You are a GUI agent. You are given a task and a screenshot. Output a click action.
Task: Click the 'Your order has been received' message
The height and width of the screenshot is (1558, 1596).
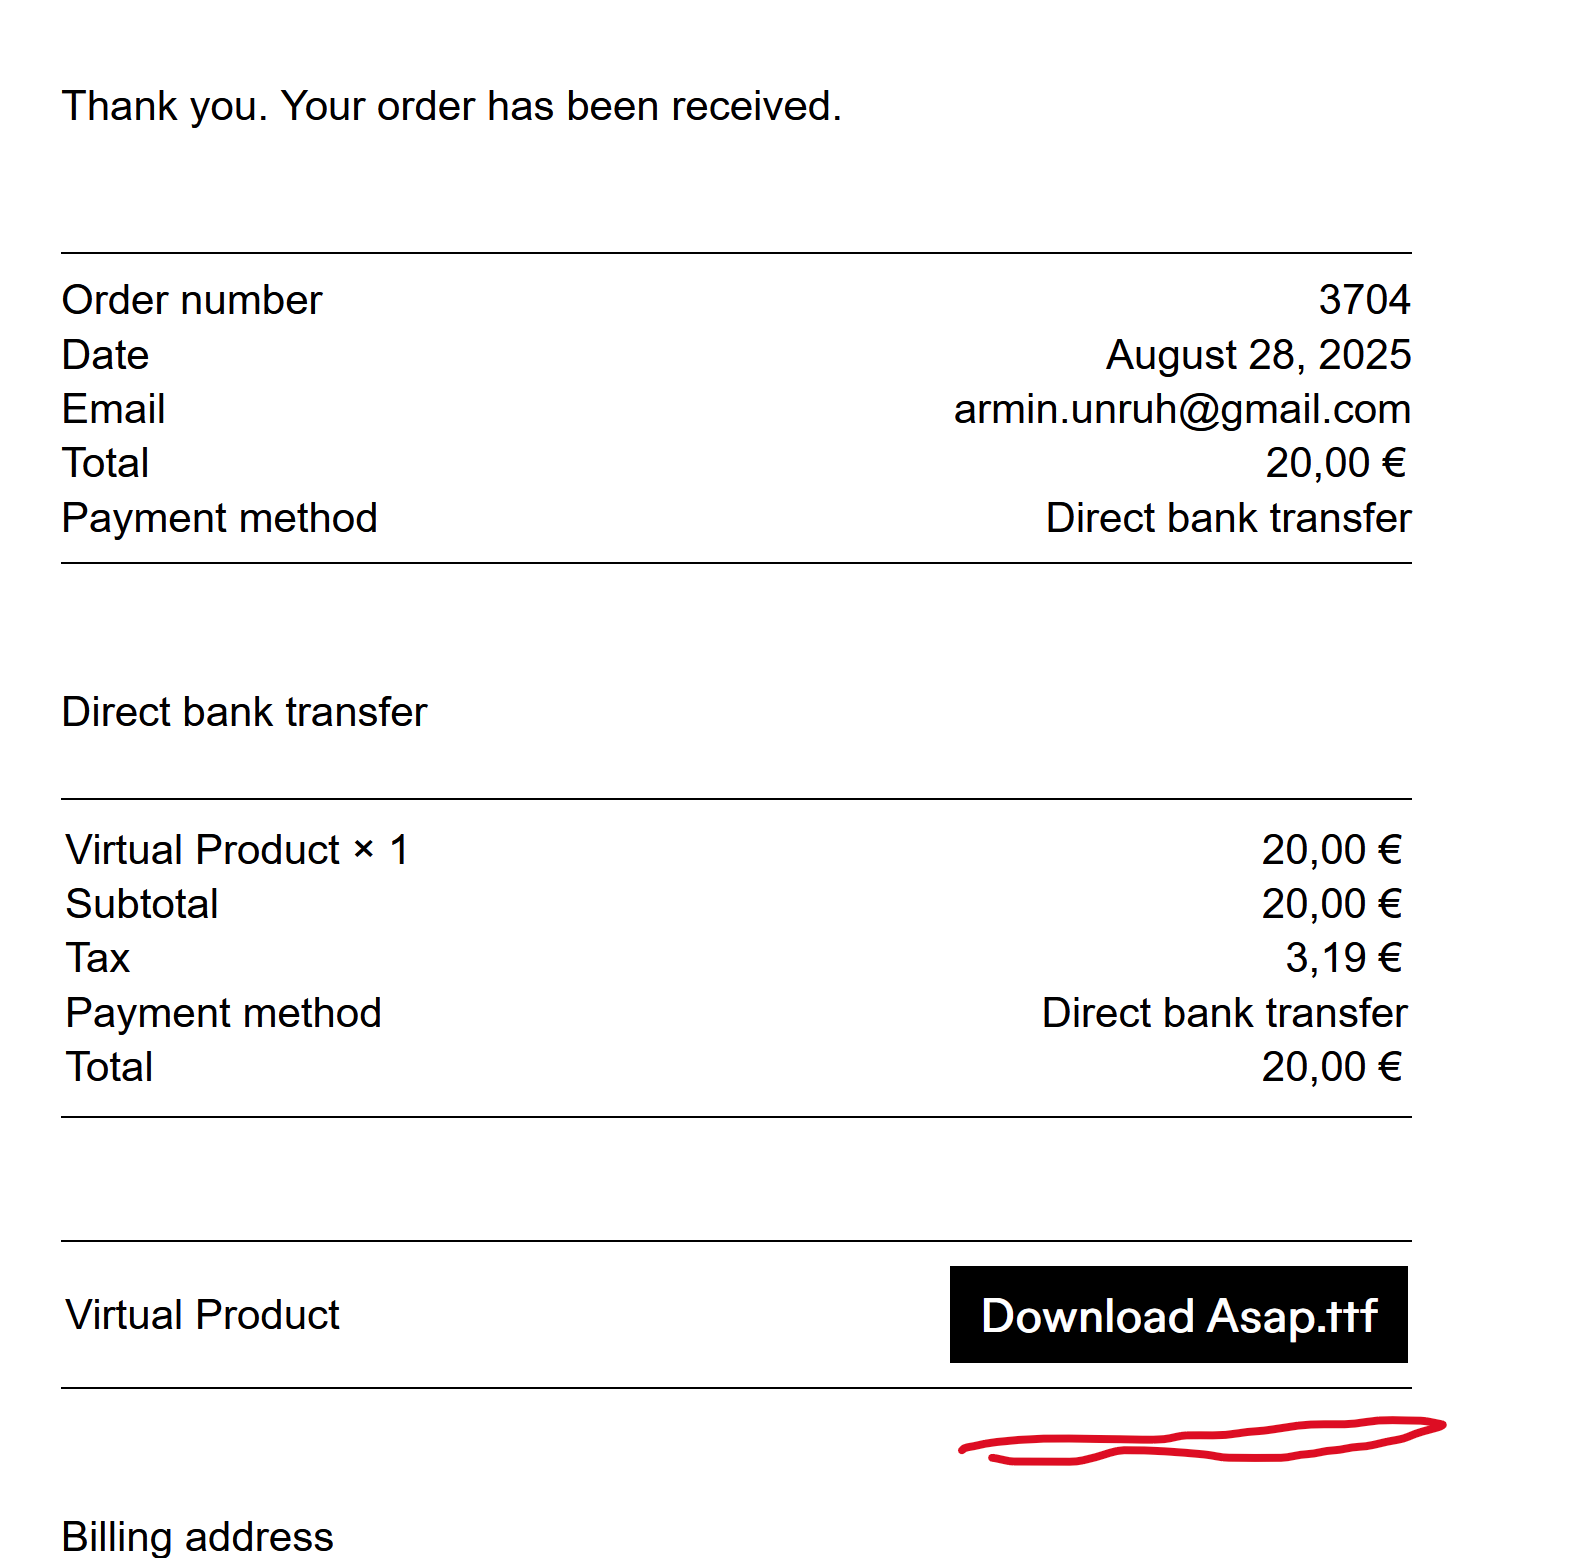451,106
